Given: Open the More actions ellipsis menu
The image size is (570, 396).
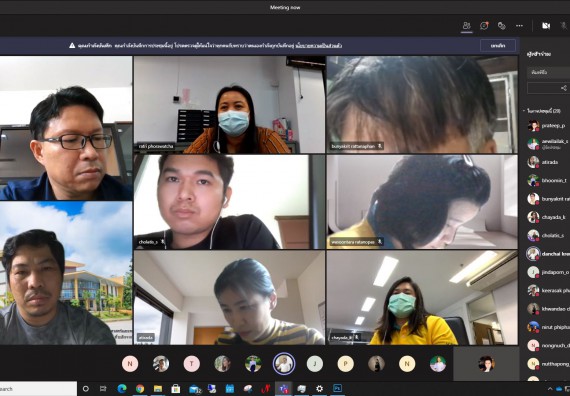Looking at the screenshot, I should tap(519, 26).
